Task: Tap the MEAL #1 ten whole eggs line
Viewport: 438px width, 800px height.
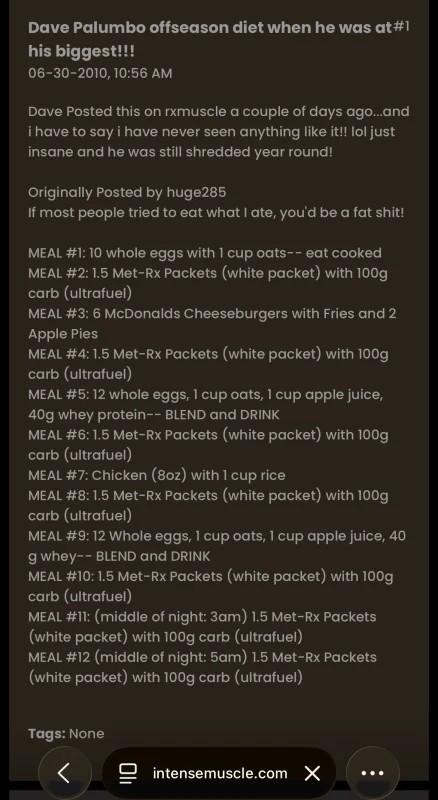Action: click(205, 253)
